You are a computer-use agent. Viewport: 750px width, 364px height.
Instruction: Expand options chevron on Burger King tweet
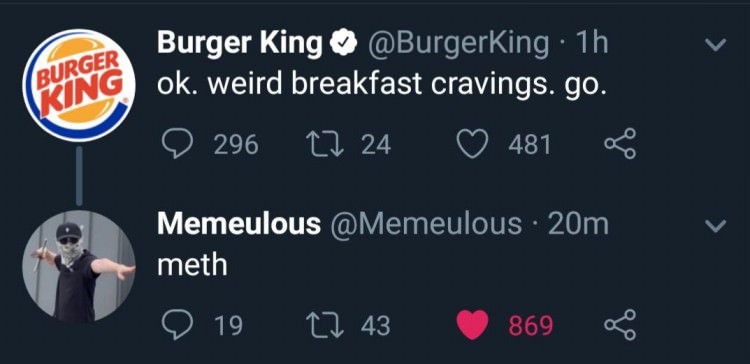click(x=716, y=45)
